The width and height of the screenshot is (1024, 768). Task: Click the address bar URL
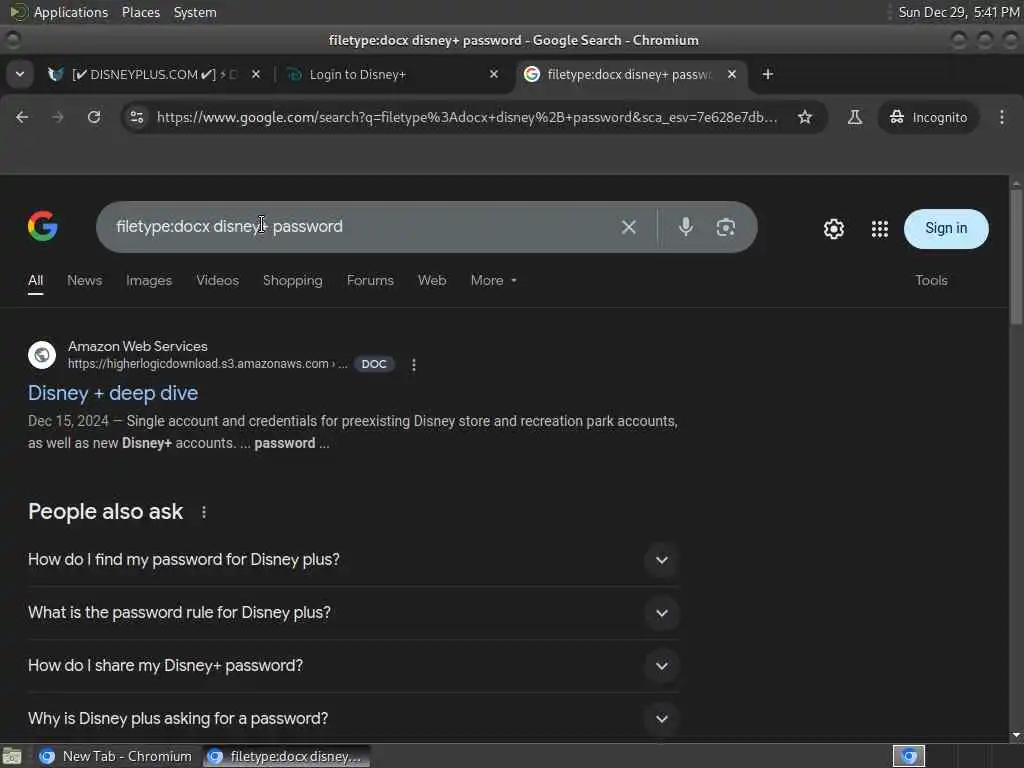pos(467,117)
